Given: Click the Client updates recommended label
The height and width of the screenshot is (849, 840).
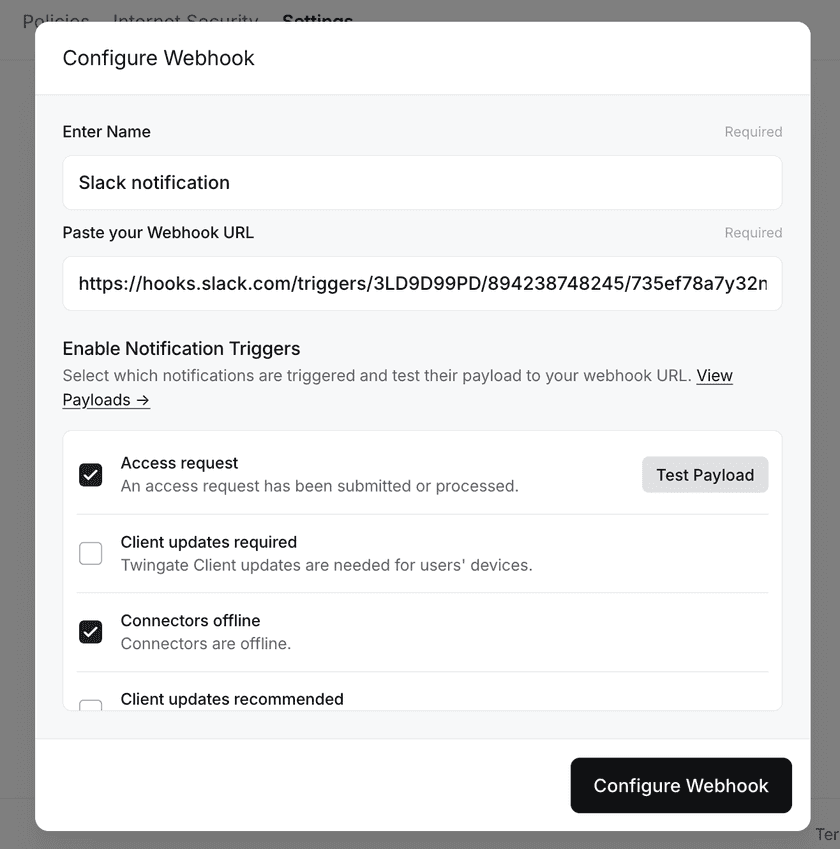Looking at the screenshot, I should click(x=232, y=699).
